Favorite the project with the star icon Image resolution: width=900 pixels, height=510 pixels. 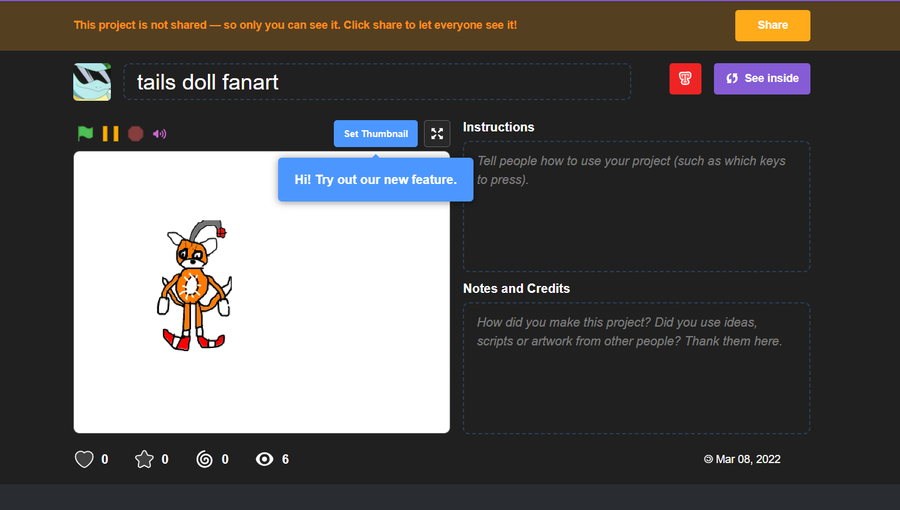coord(144,459)
